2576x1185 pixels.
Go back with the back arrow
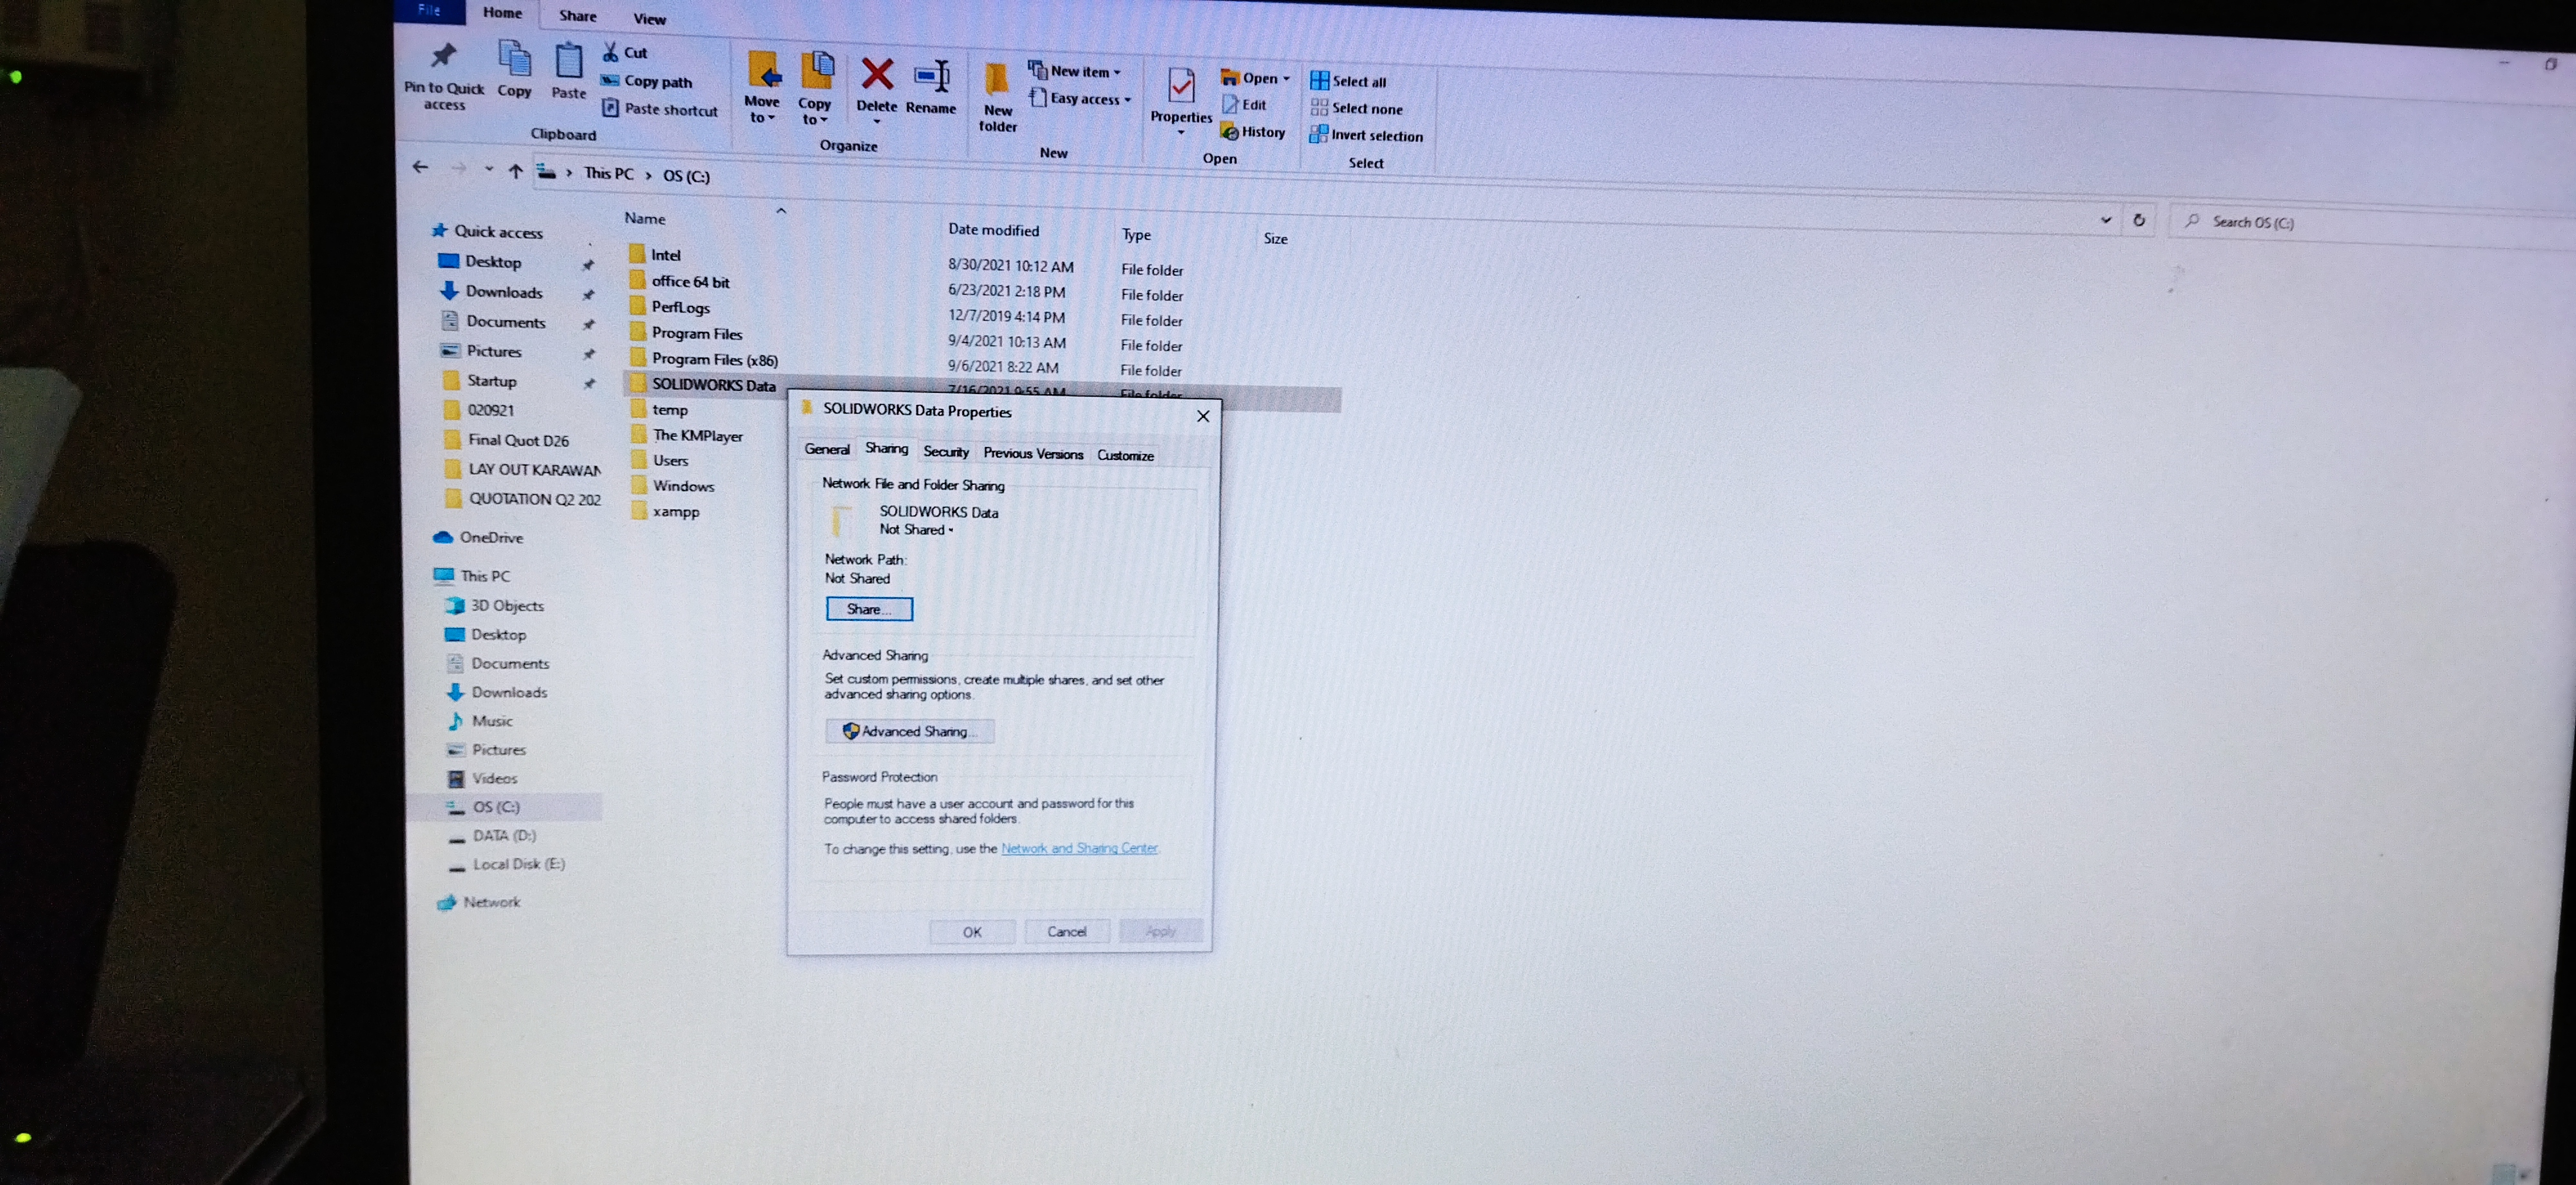click(x=420, y=167)
